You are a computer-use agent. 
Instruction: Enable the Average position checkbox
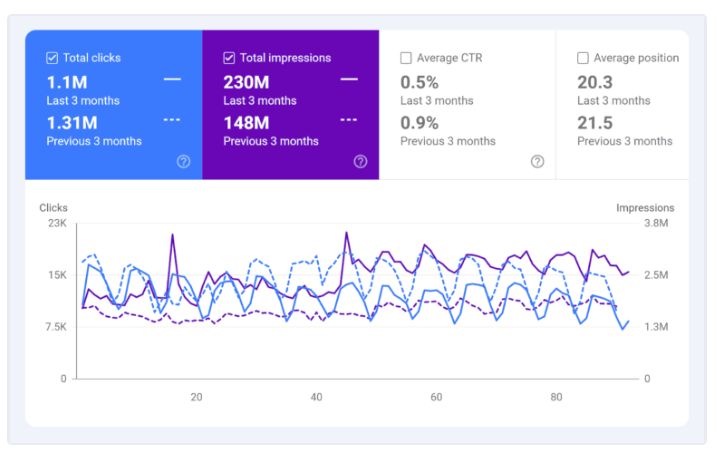pos(583,58)
